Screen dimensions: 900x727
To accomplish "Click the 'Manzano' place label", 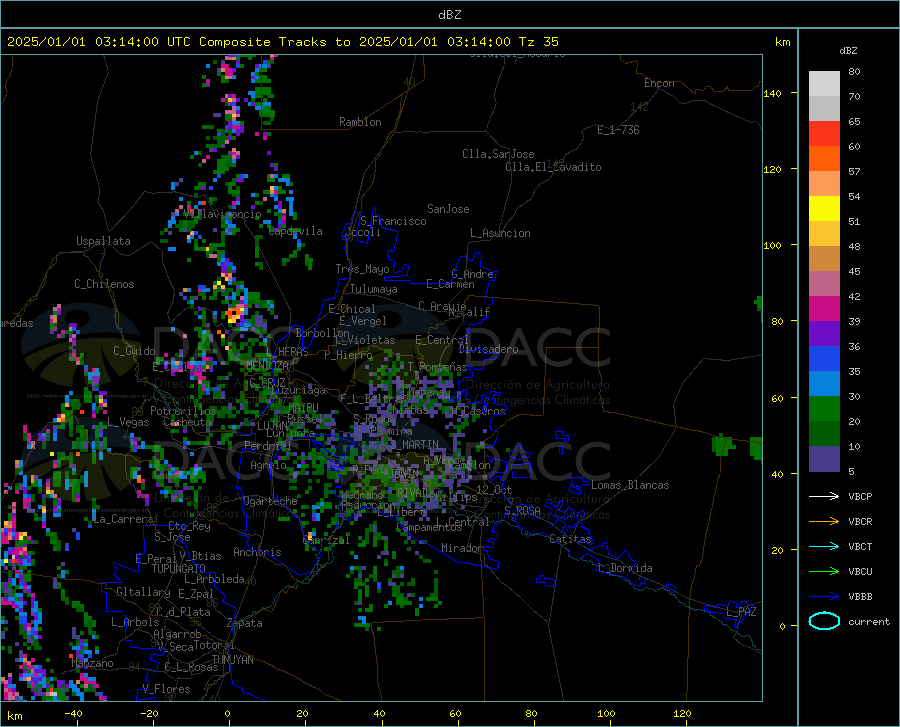I will 92,663.
